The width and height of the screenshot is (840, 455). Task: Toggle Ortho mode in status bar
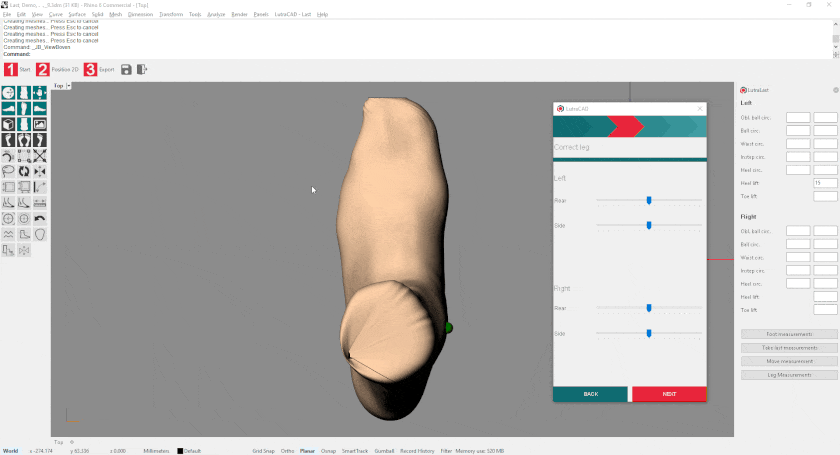click(287, 451)
